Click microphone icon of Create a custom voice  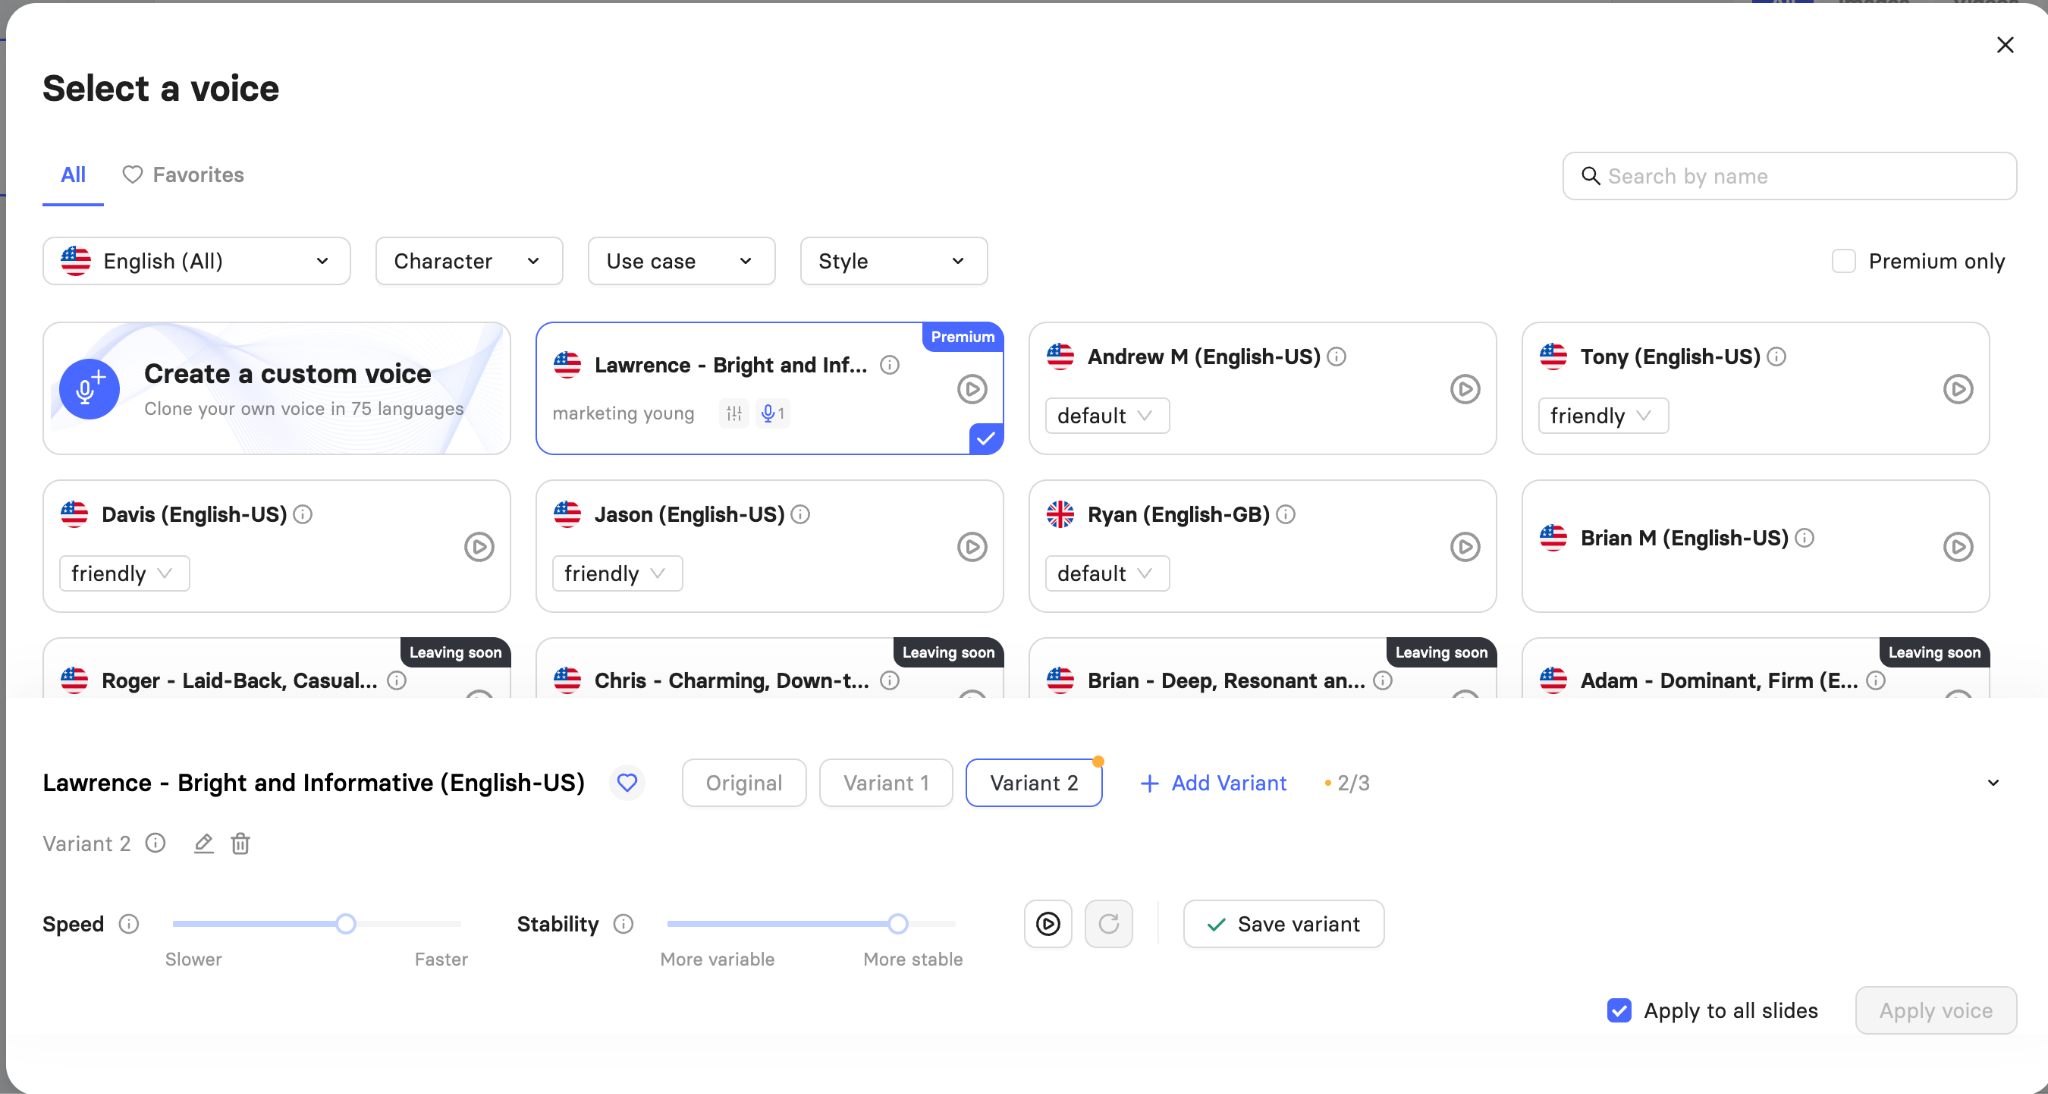coord(89,389)
